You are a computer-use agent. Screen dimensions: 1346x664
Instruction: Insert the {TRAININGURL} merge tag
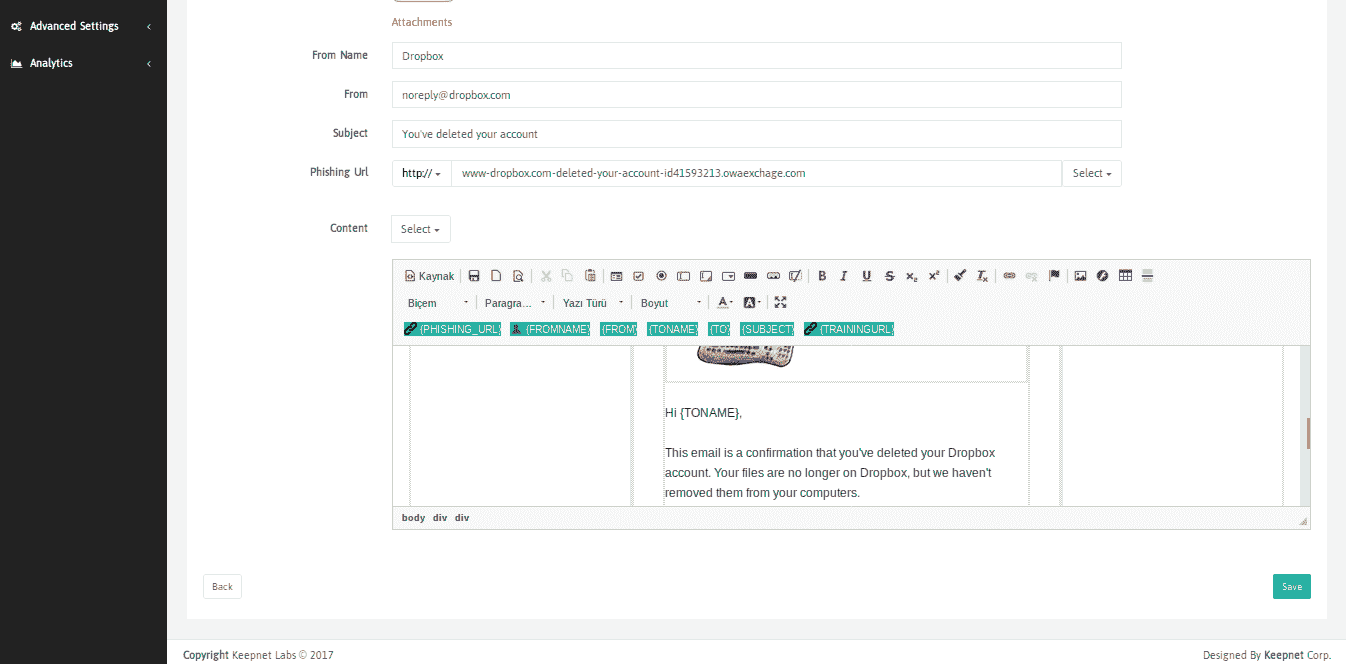pyautogui.click(x=849, y=329)
